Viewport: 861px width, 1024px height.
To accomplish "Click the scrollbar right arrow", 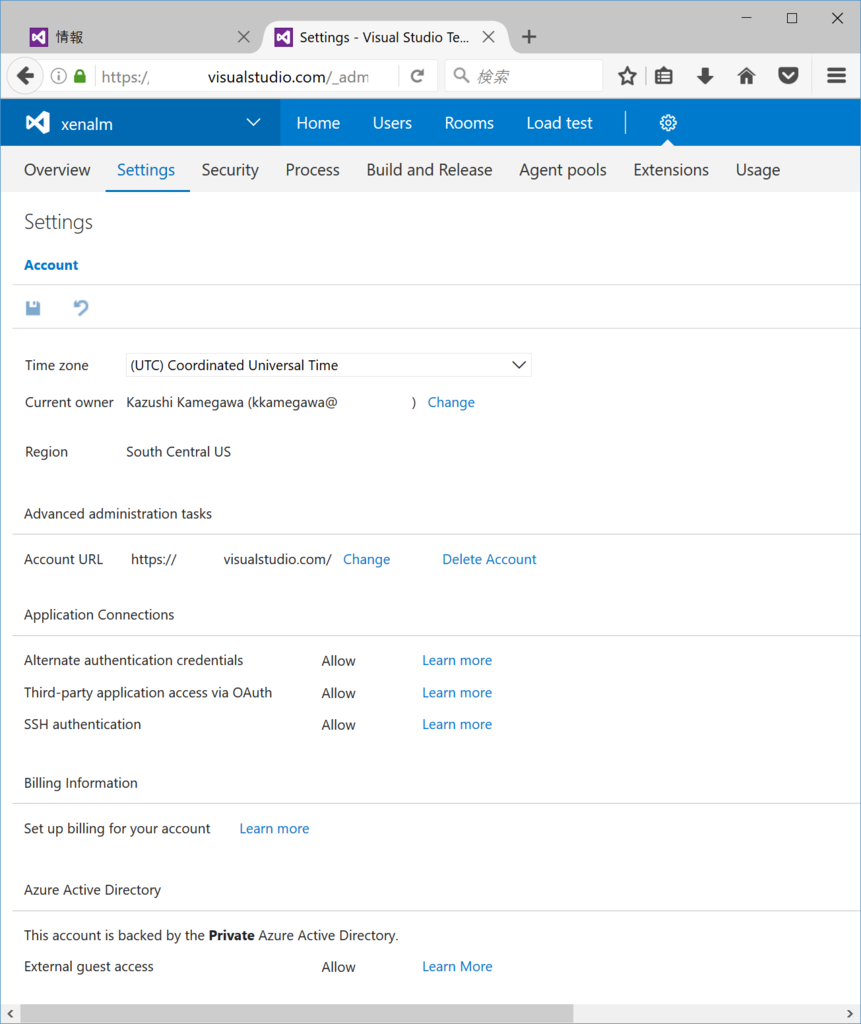I will click(x=849, y=1014).
